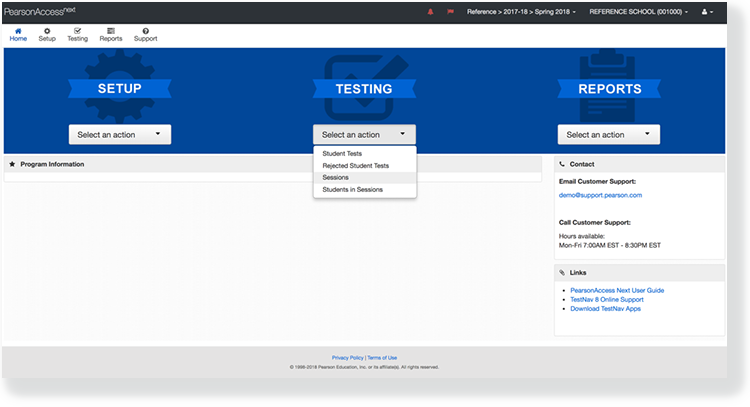The height and width of the screenshot is (407, 750).
Task: Open the Reports navigation icon
Action: point(110,31)
